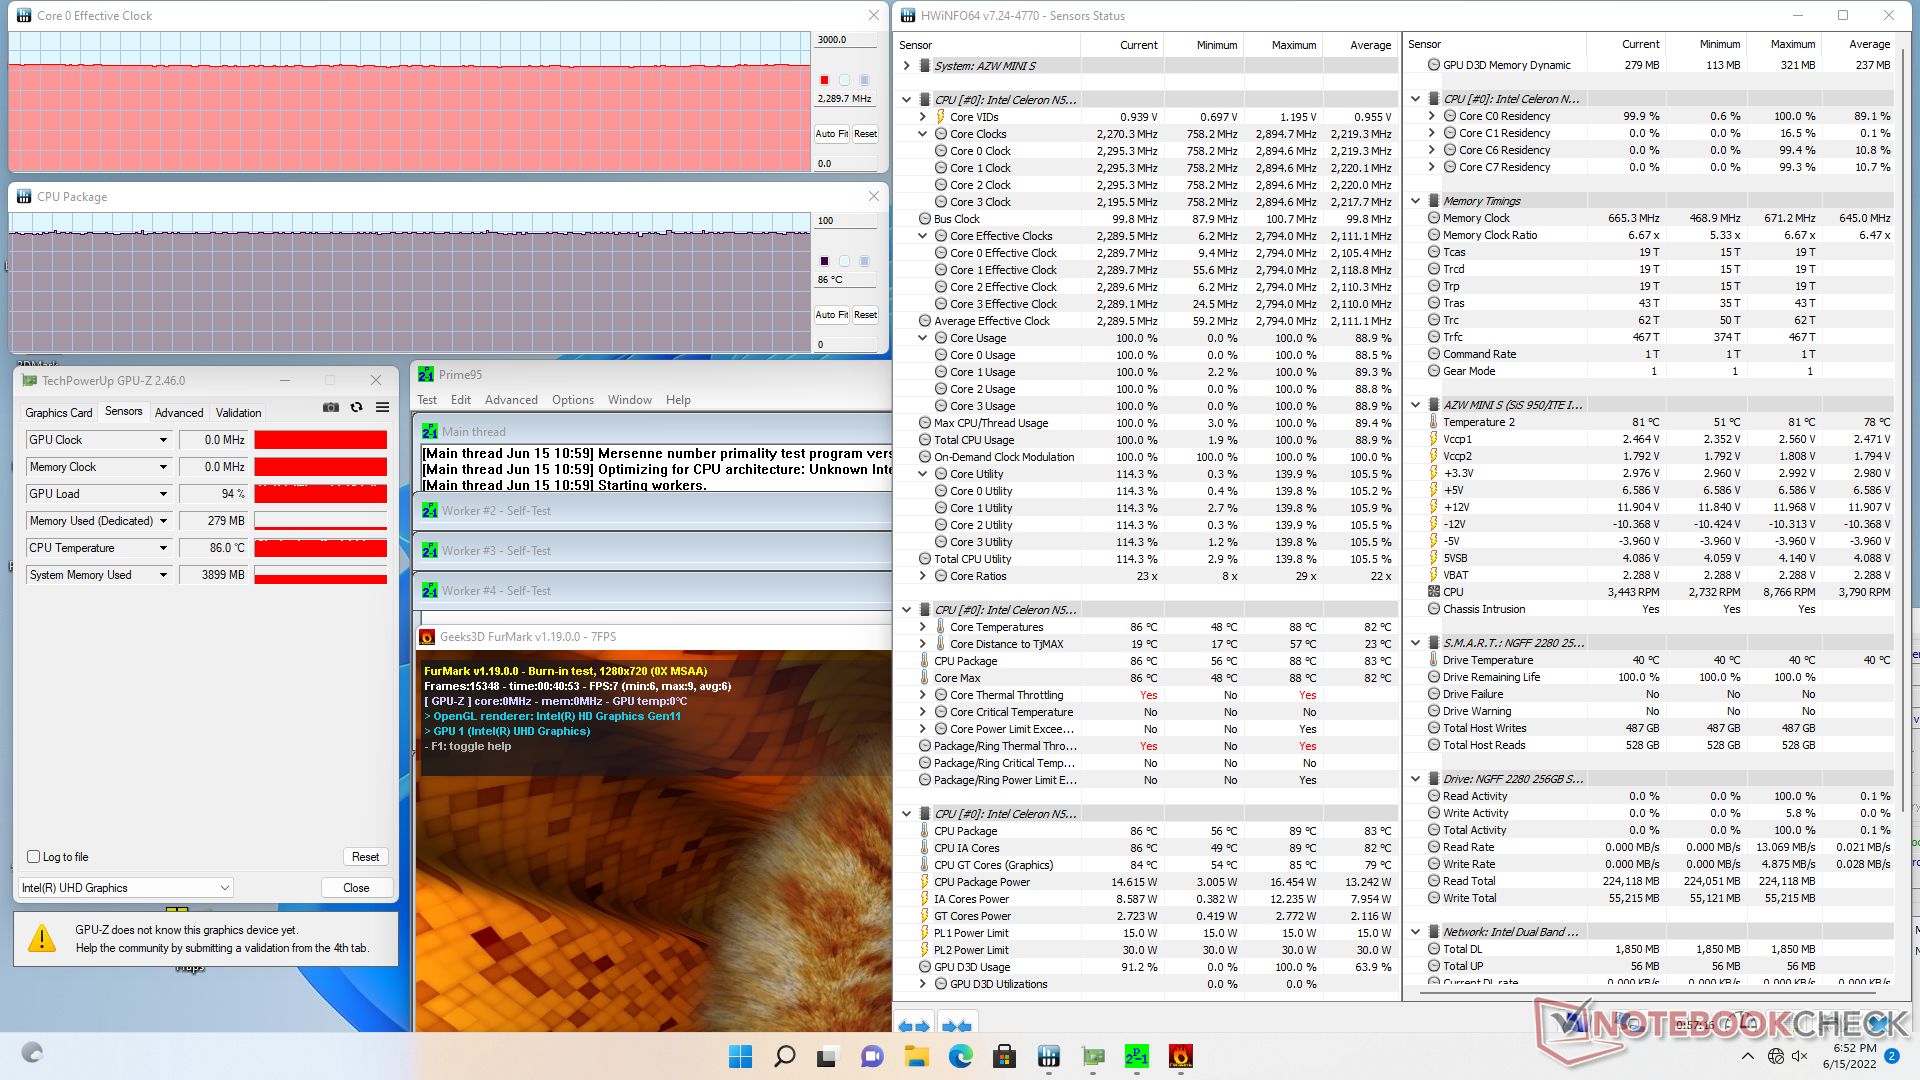Click the GPU-Z Reset button
Screen dimensions: 1920x1080
coord(365,857)
